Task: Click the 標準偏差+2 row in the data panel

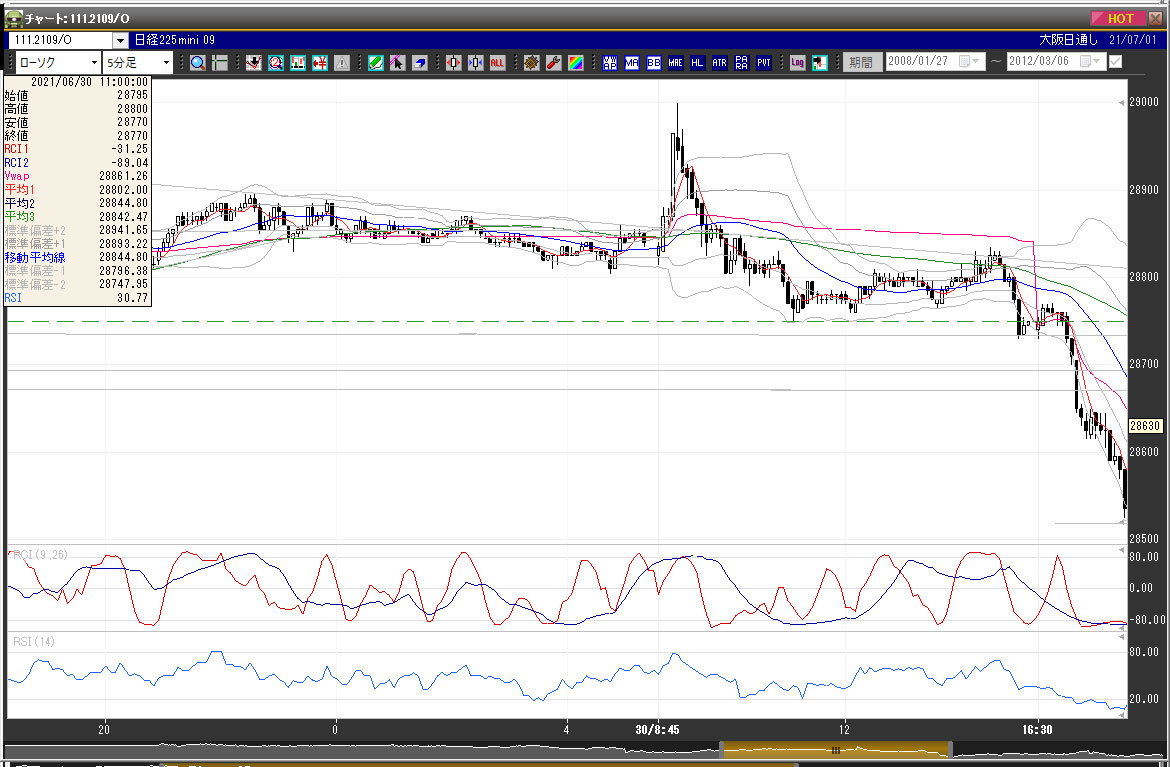Action: click(77, 231)
